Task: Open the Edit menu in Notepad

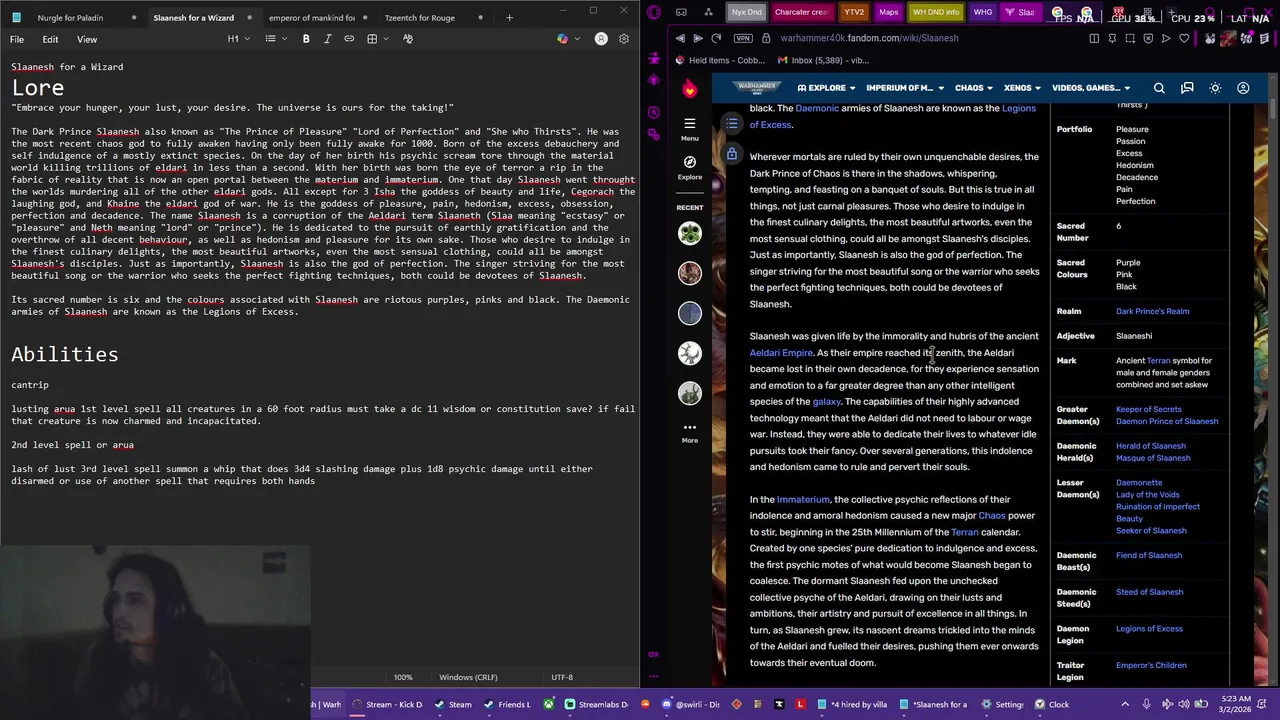Action: click(x=50, y=39)
